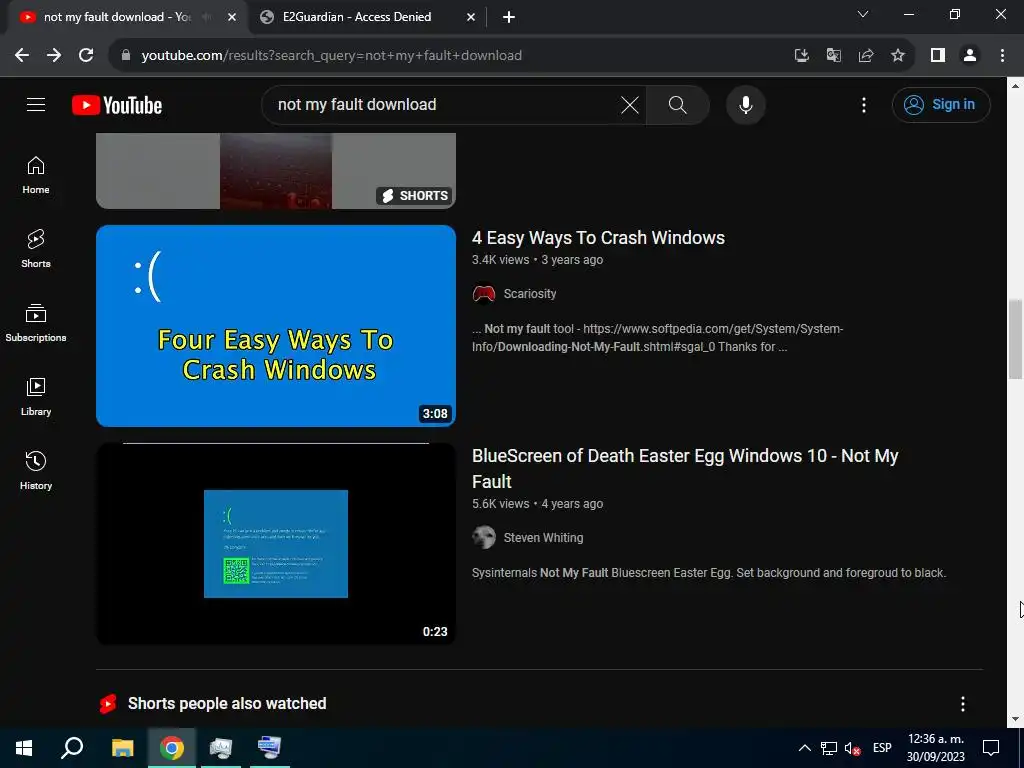Viewport: 1024px width, 768px height.
Task: Click Scariosity channel avatar
Action: coord(484,294)
